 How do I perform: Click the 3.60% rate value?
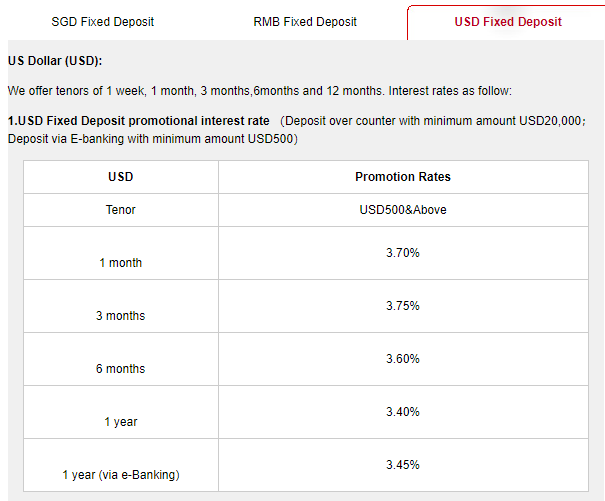tap(402, 359)
